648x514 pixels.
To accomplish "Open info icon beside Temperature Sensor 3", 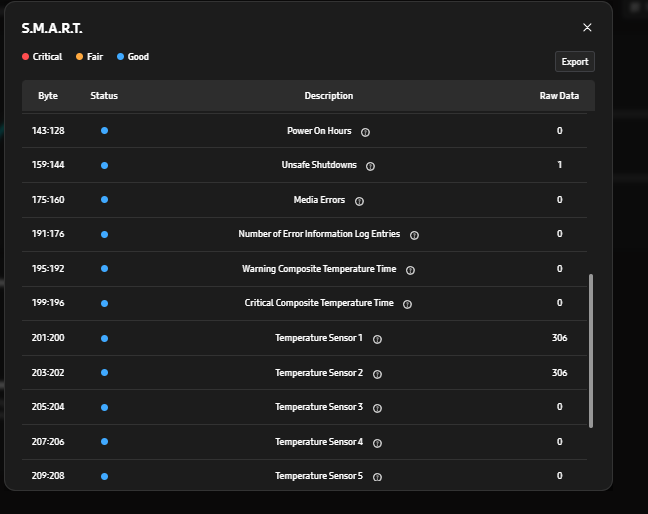I will [x=377, y=408].
